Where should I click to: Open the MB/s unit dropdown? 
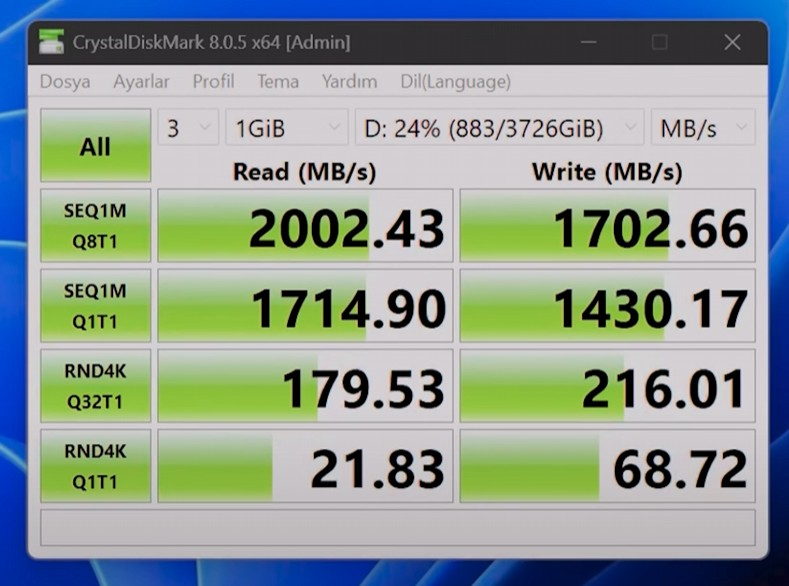(x=703, y=128)
